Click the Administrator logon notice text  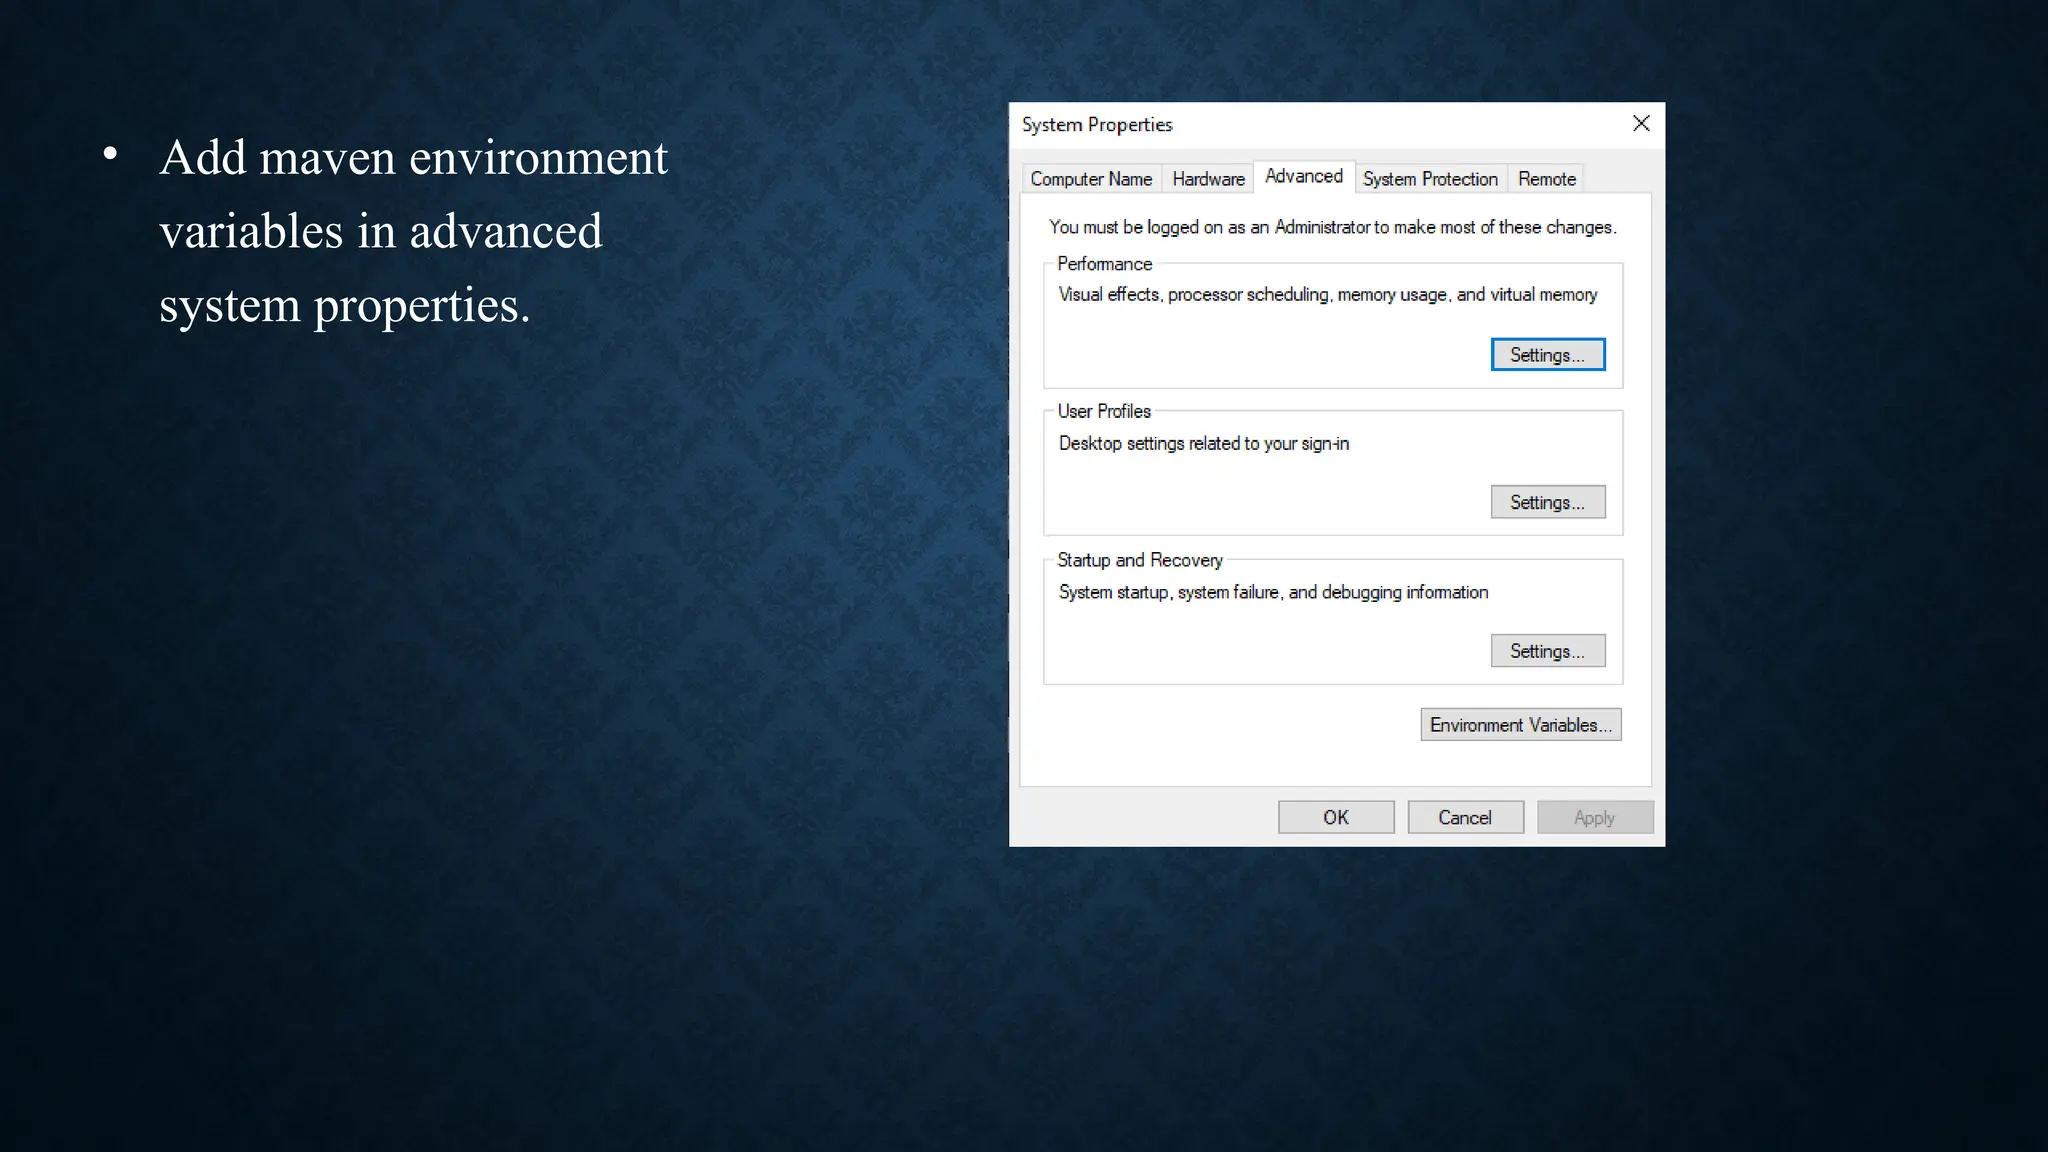pos(1332,227)
